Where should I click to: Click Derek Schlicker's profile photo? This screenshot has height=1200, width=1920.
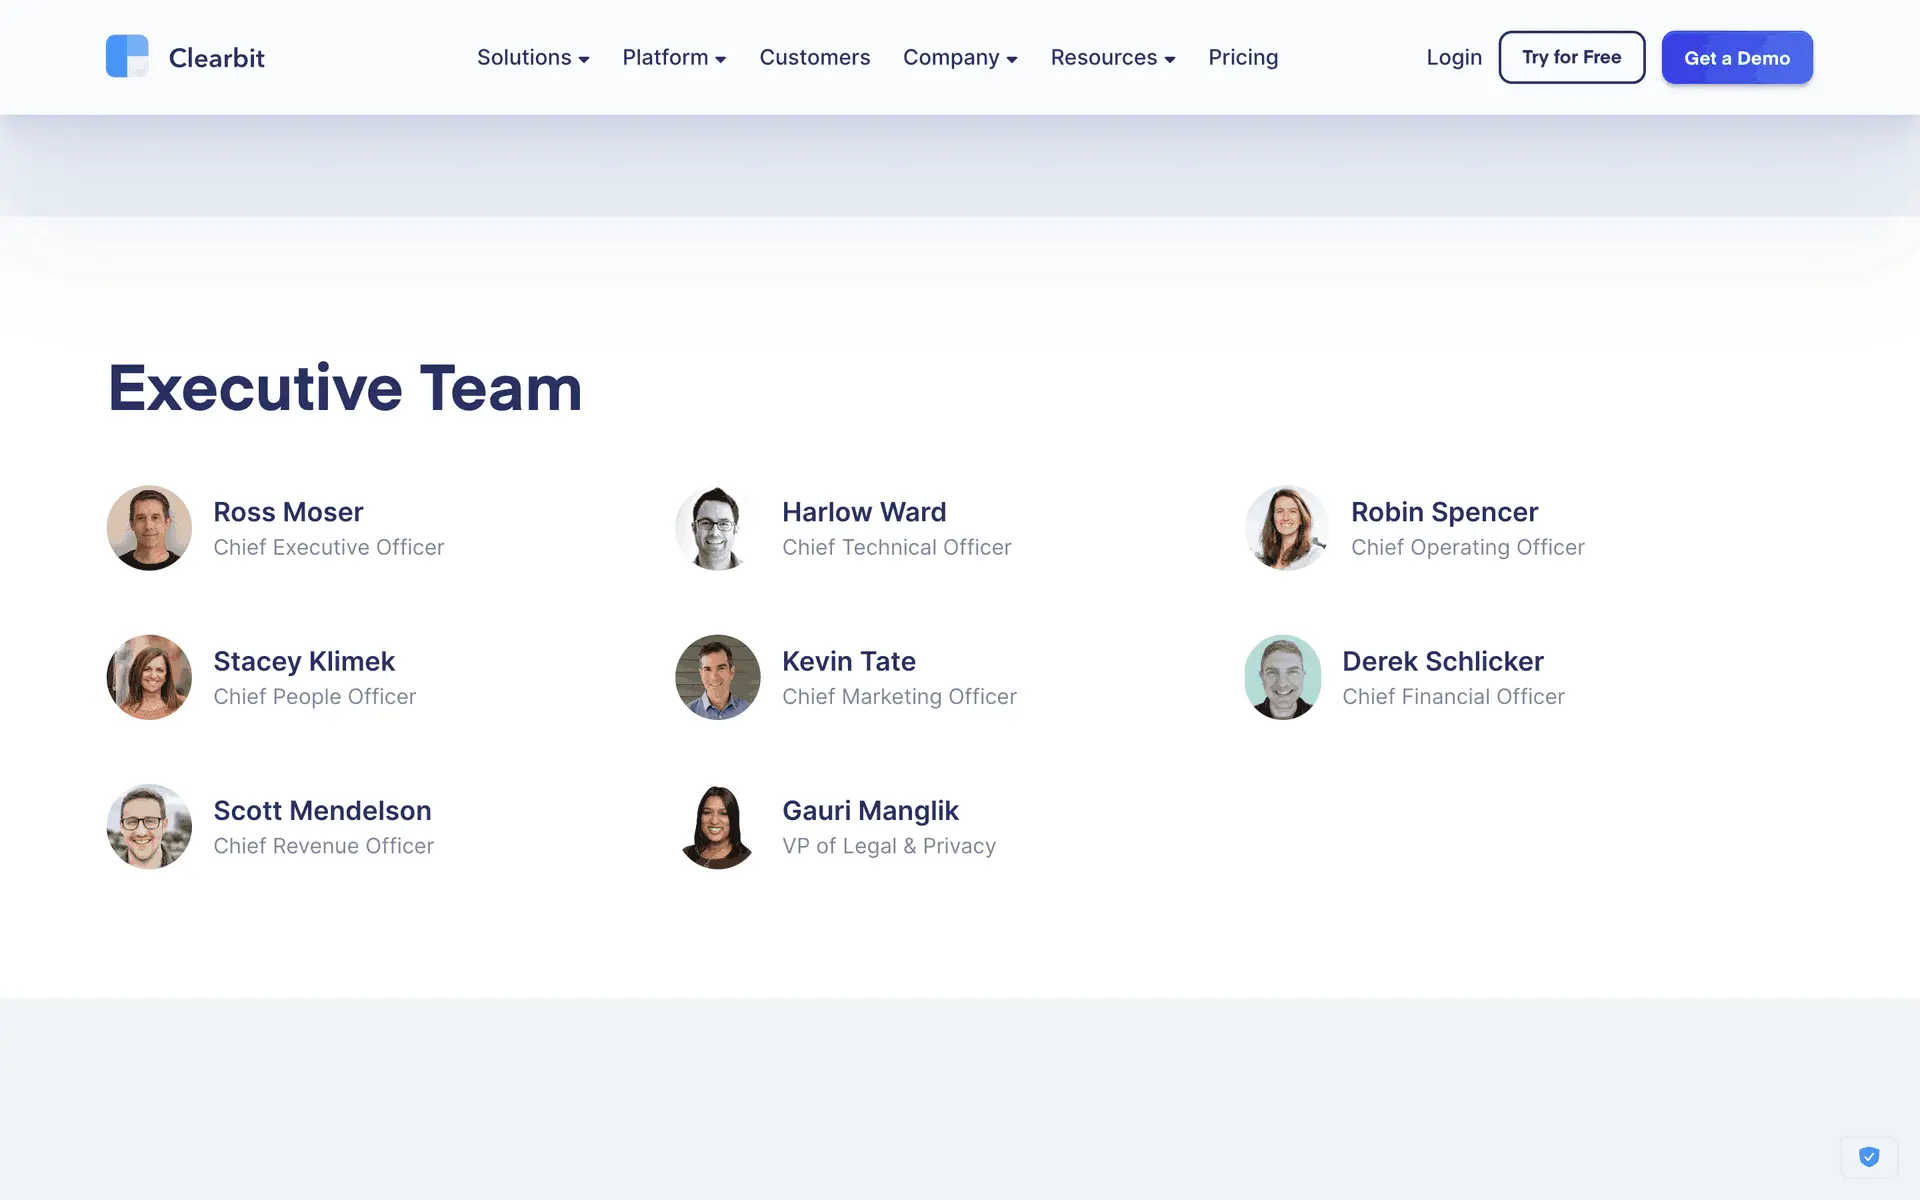click(1282, 677)
